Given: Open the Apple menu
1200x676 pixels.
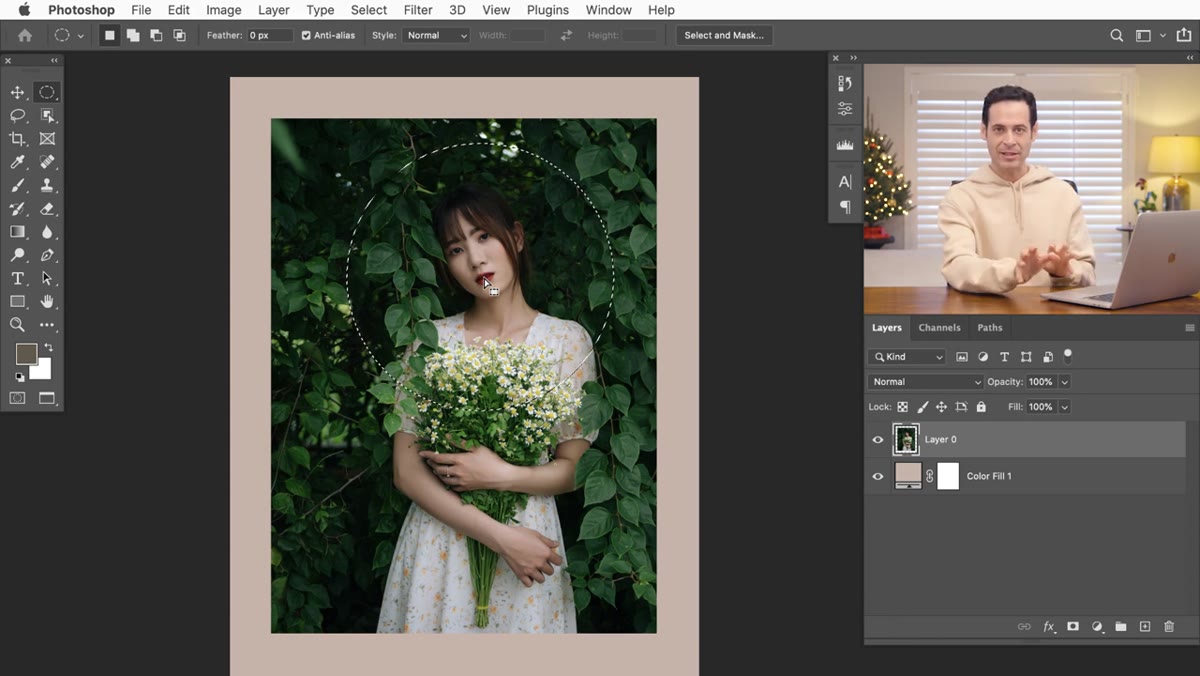Looking at the screenshot, I should (x=24, y=10).
